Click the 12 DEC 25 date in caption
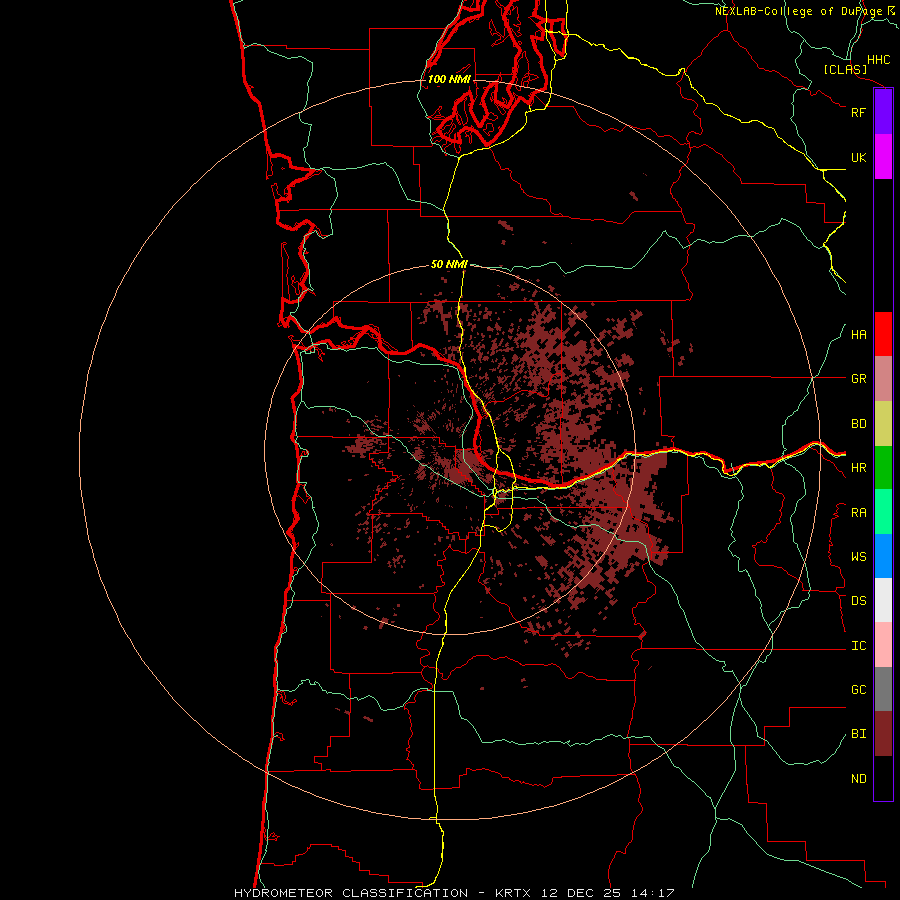 tap(580, 893)
